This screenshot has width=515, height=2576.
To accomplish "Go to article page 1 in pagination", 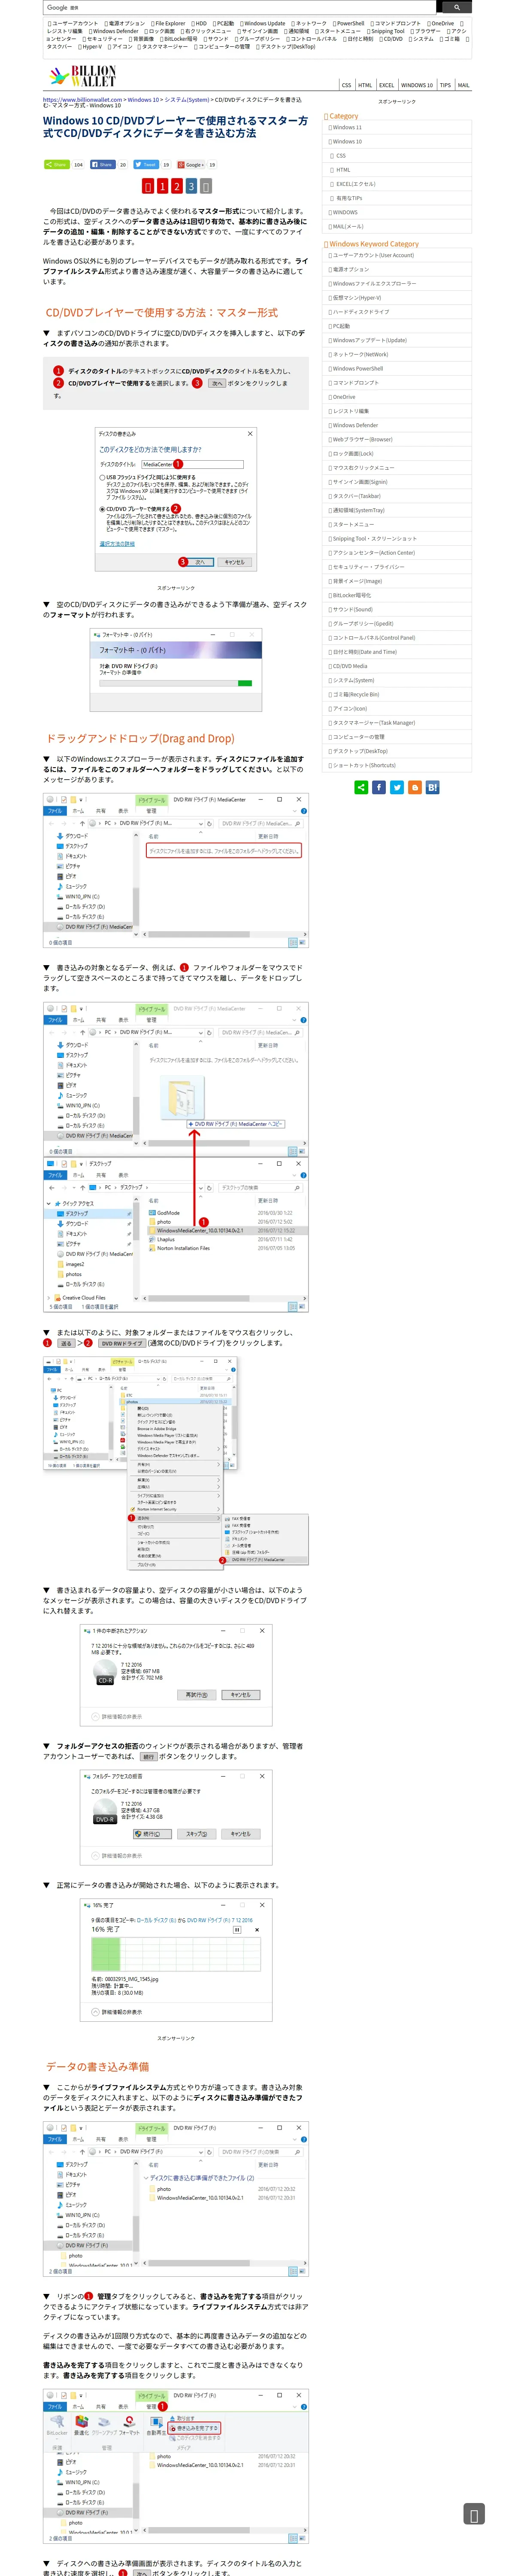I will 162,186.
